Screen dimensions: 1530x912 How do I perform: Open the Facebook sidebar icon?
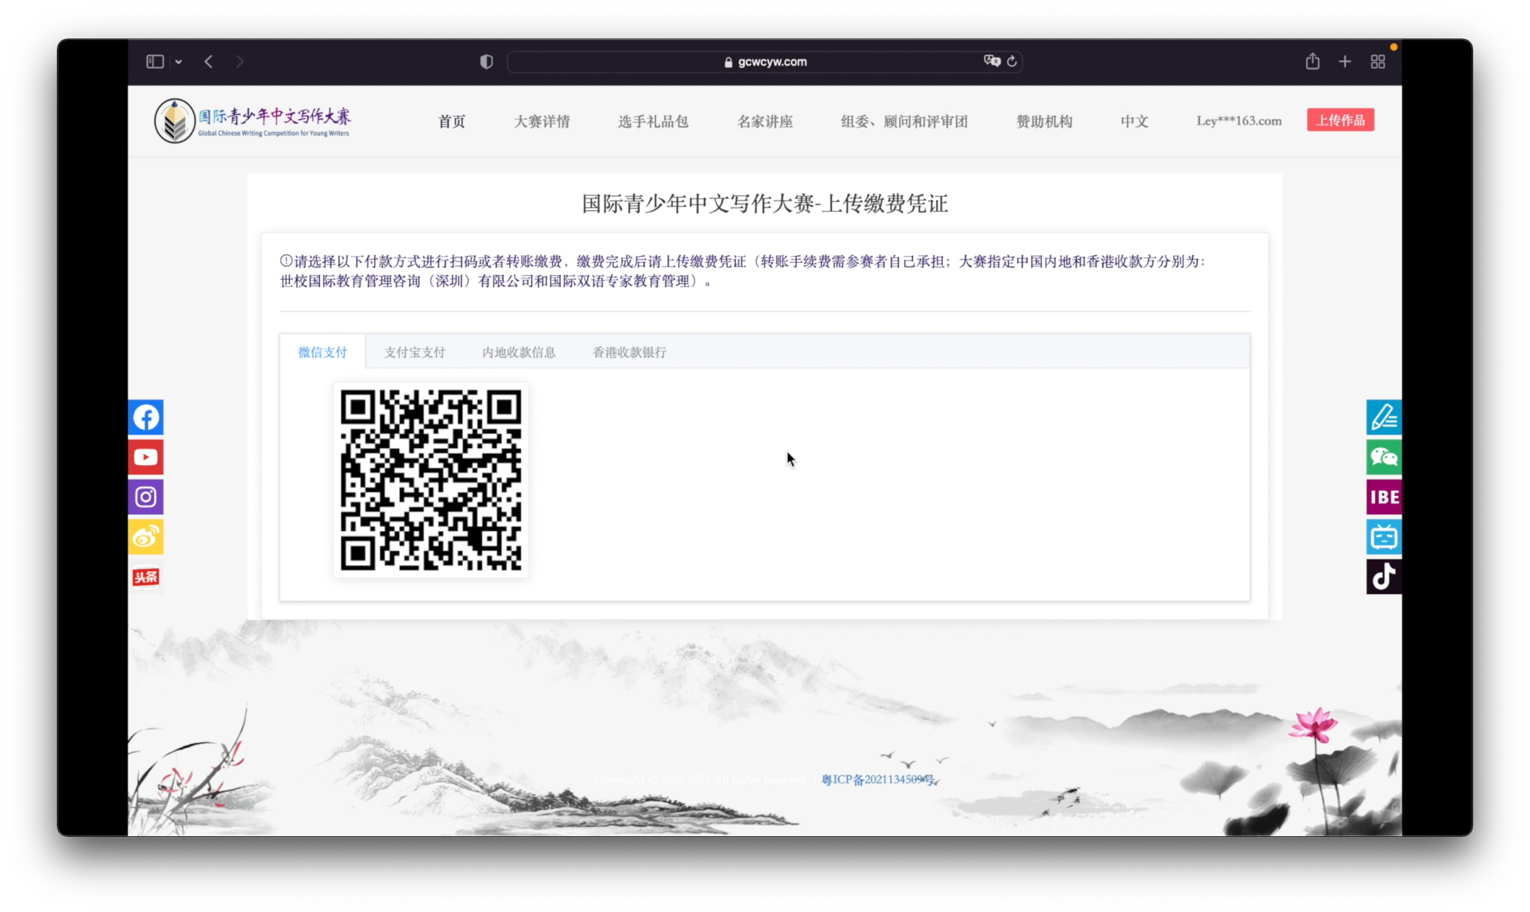click(146, 417)
